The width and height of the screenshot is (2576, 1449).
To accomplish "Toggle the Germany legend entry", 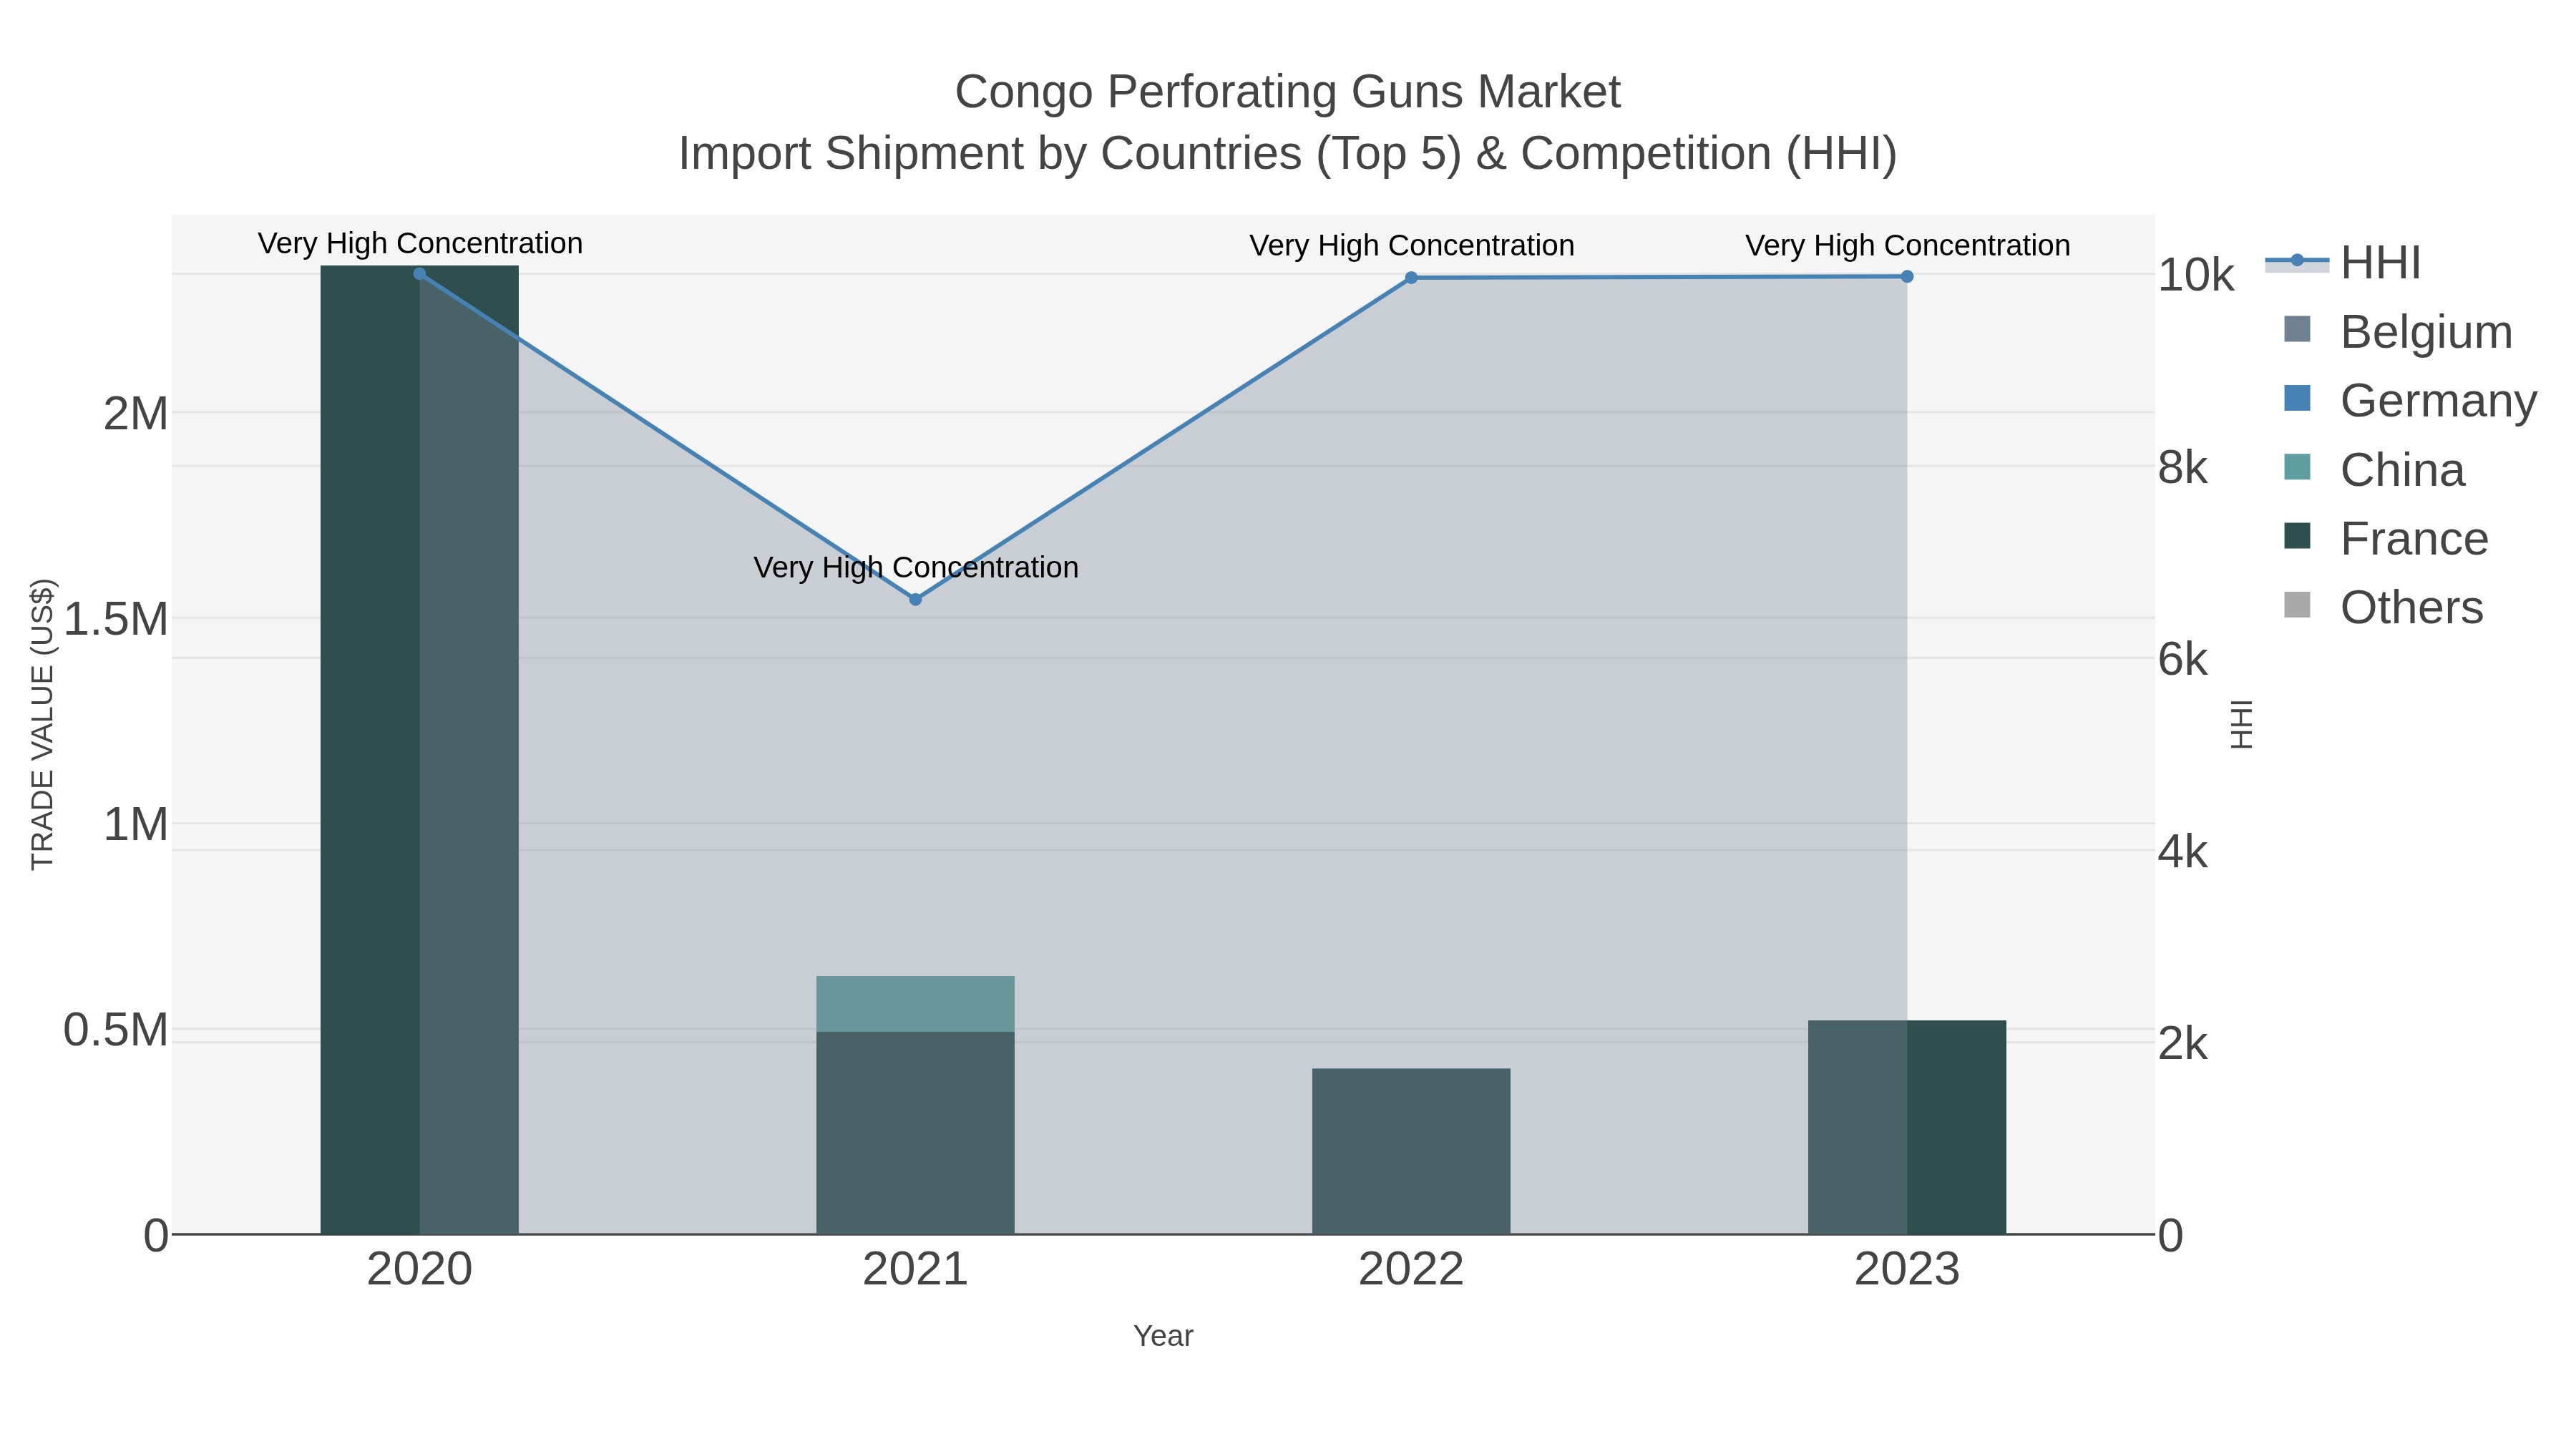I will pos(2410,401).
